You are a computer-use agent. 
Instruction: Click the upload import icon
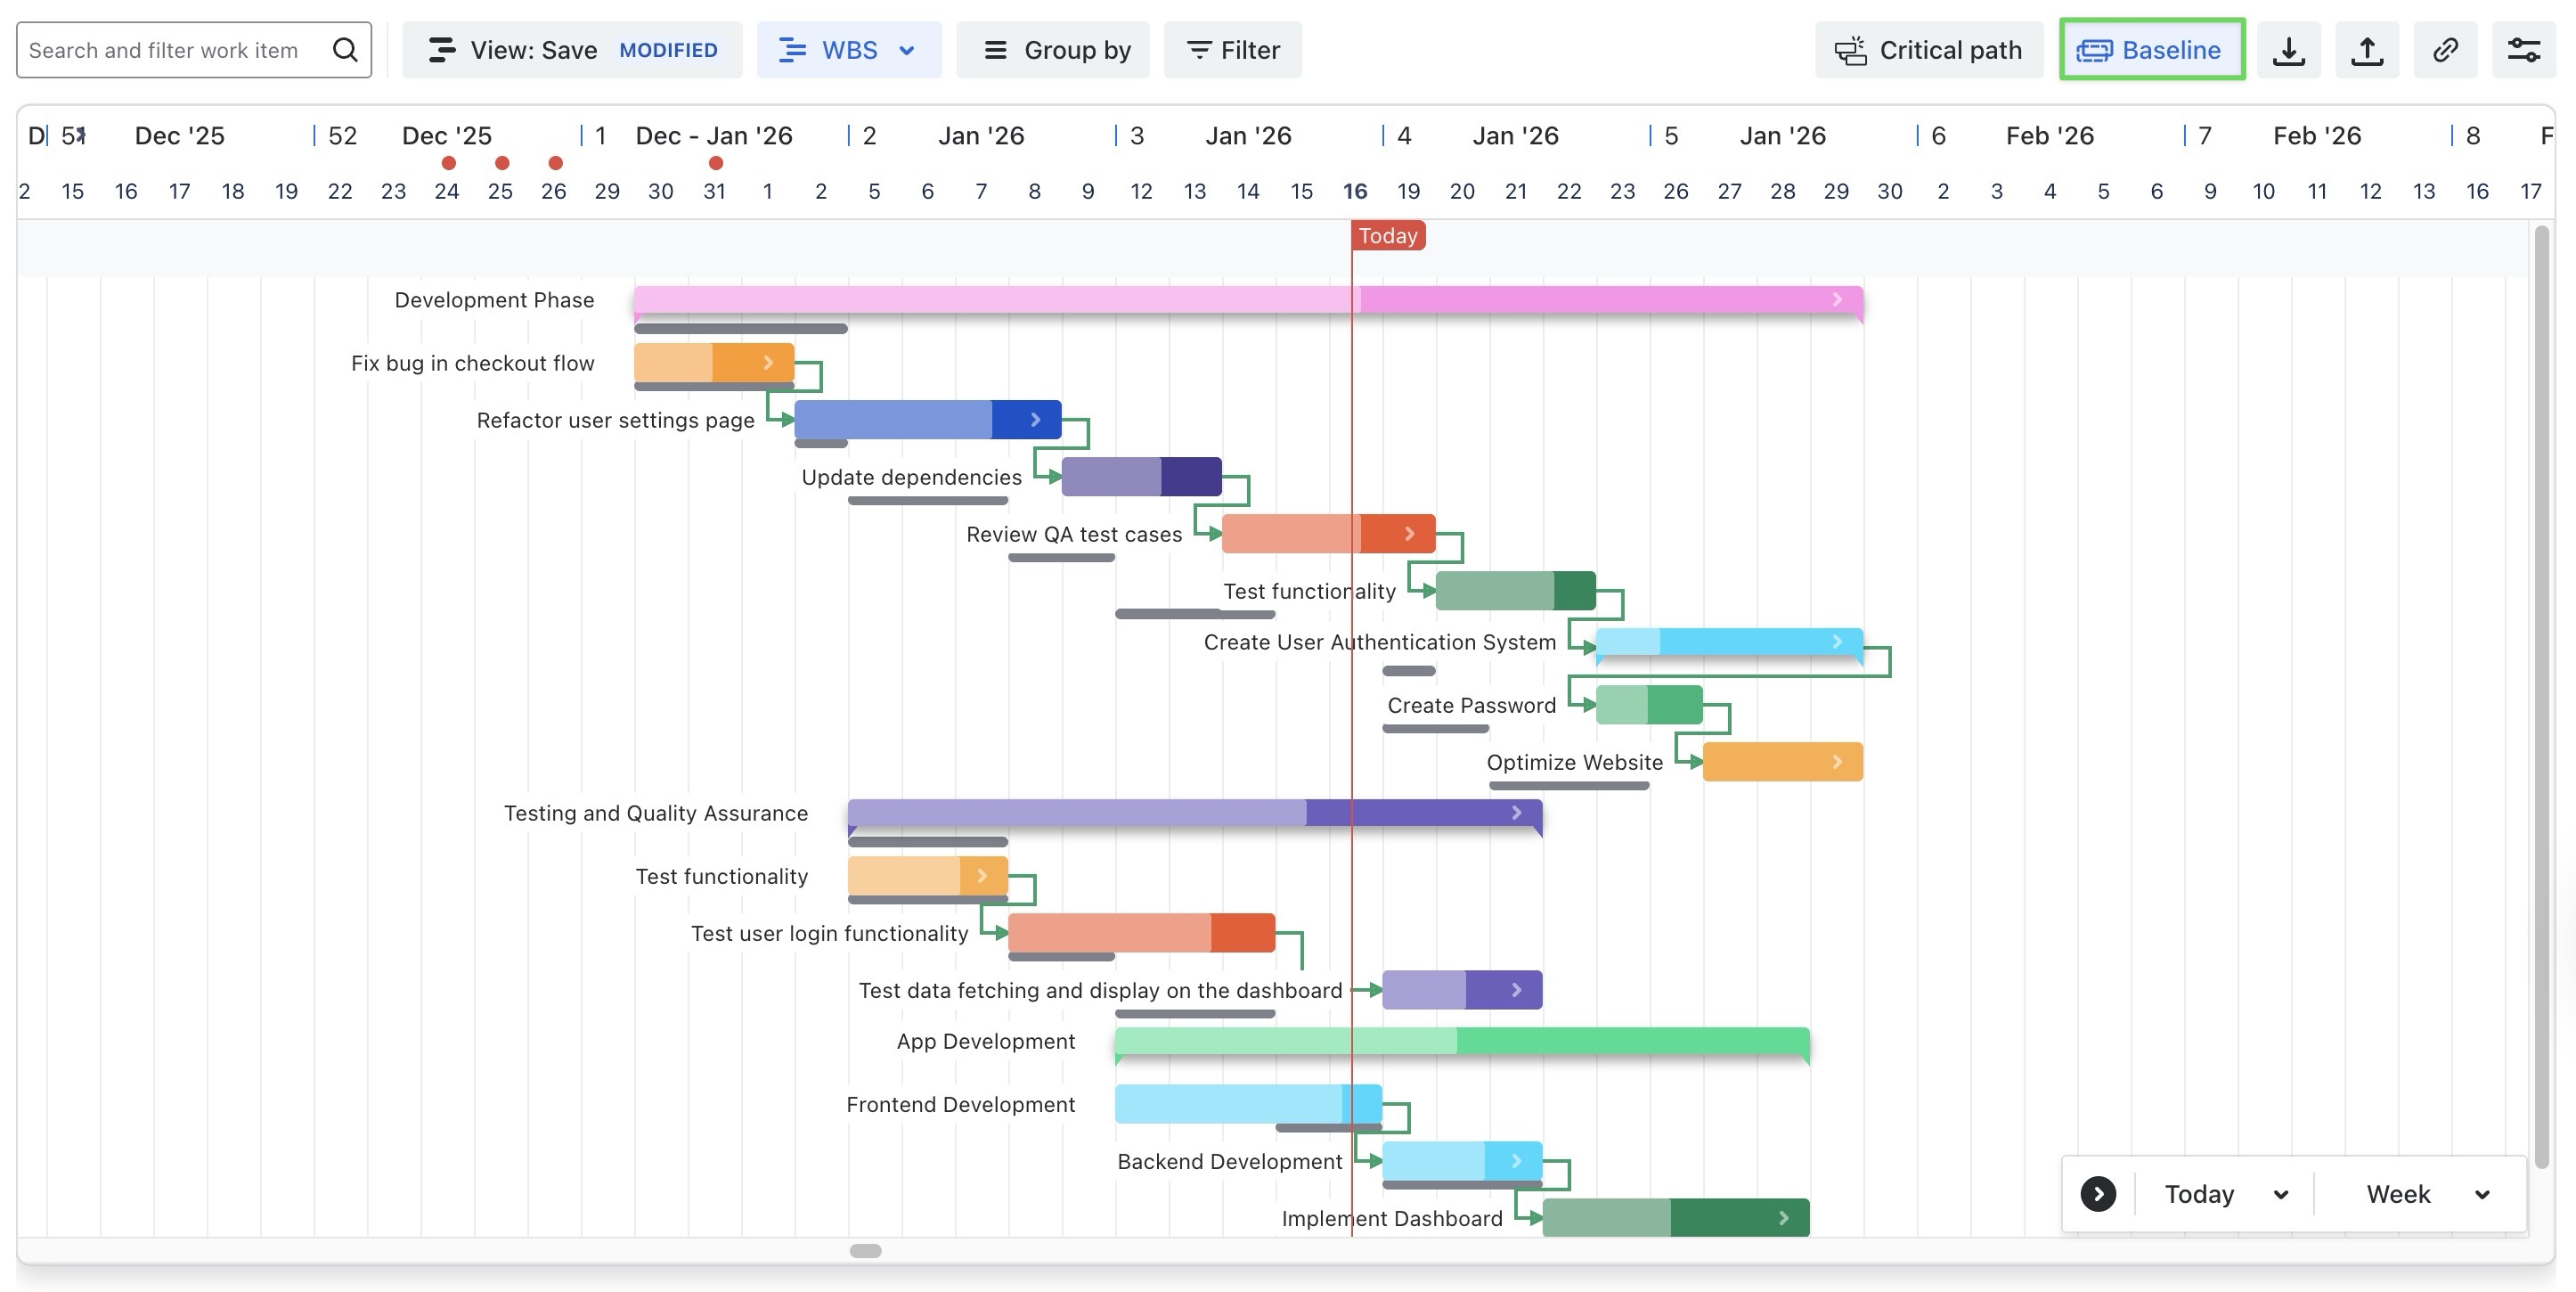click(x=2366, y=50)
